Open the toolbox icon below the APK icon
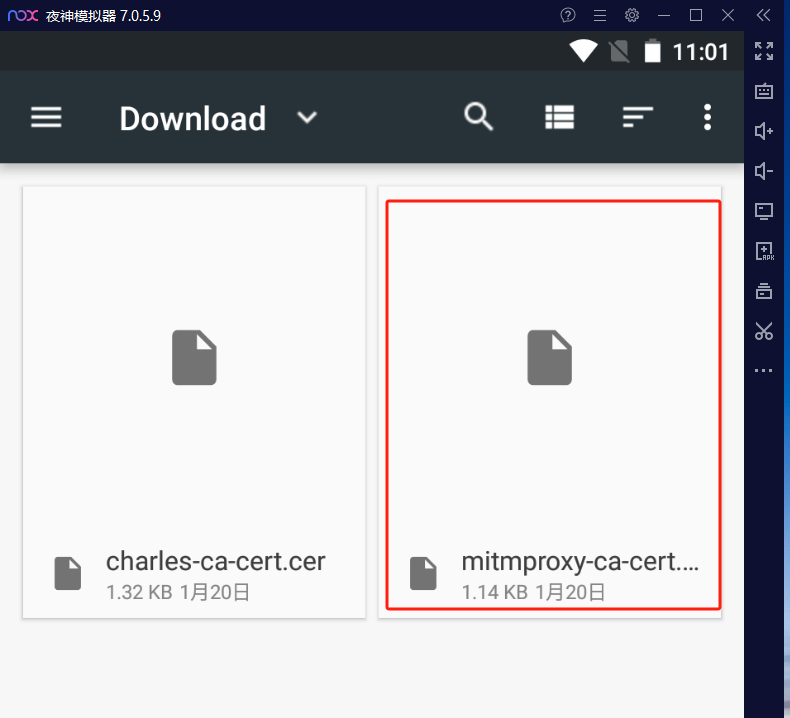Image resolution: width=790 pixels, height=718 pixels. 764,291
